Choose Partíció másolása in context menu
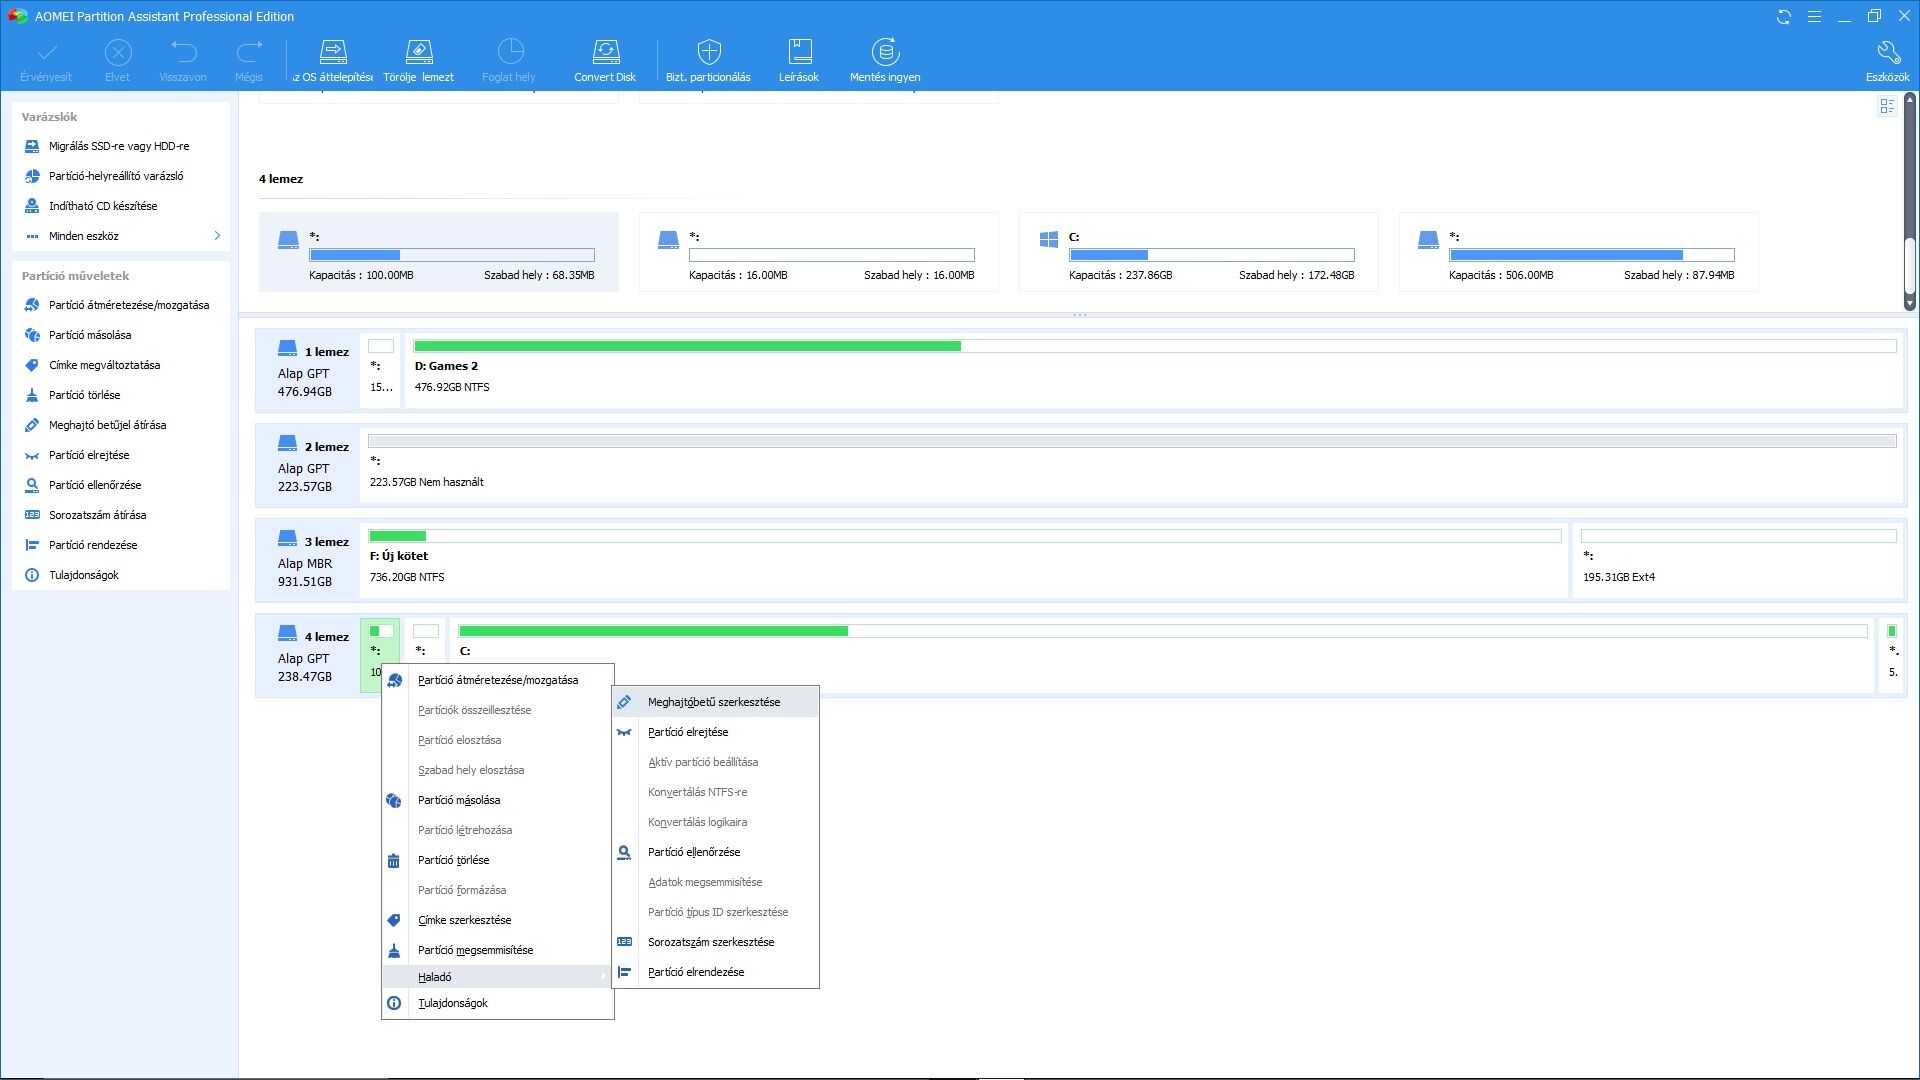 coord(498,800)
